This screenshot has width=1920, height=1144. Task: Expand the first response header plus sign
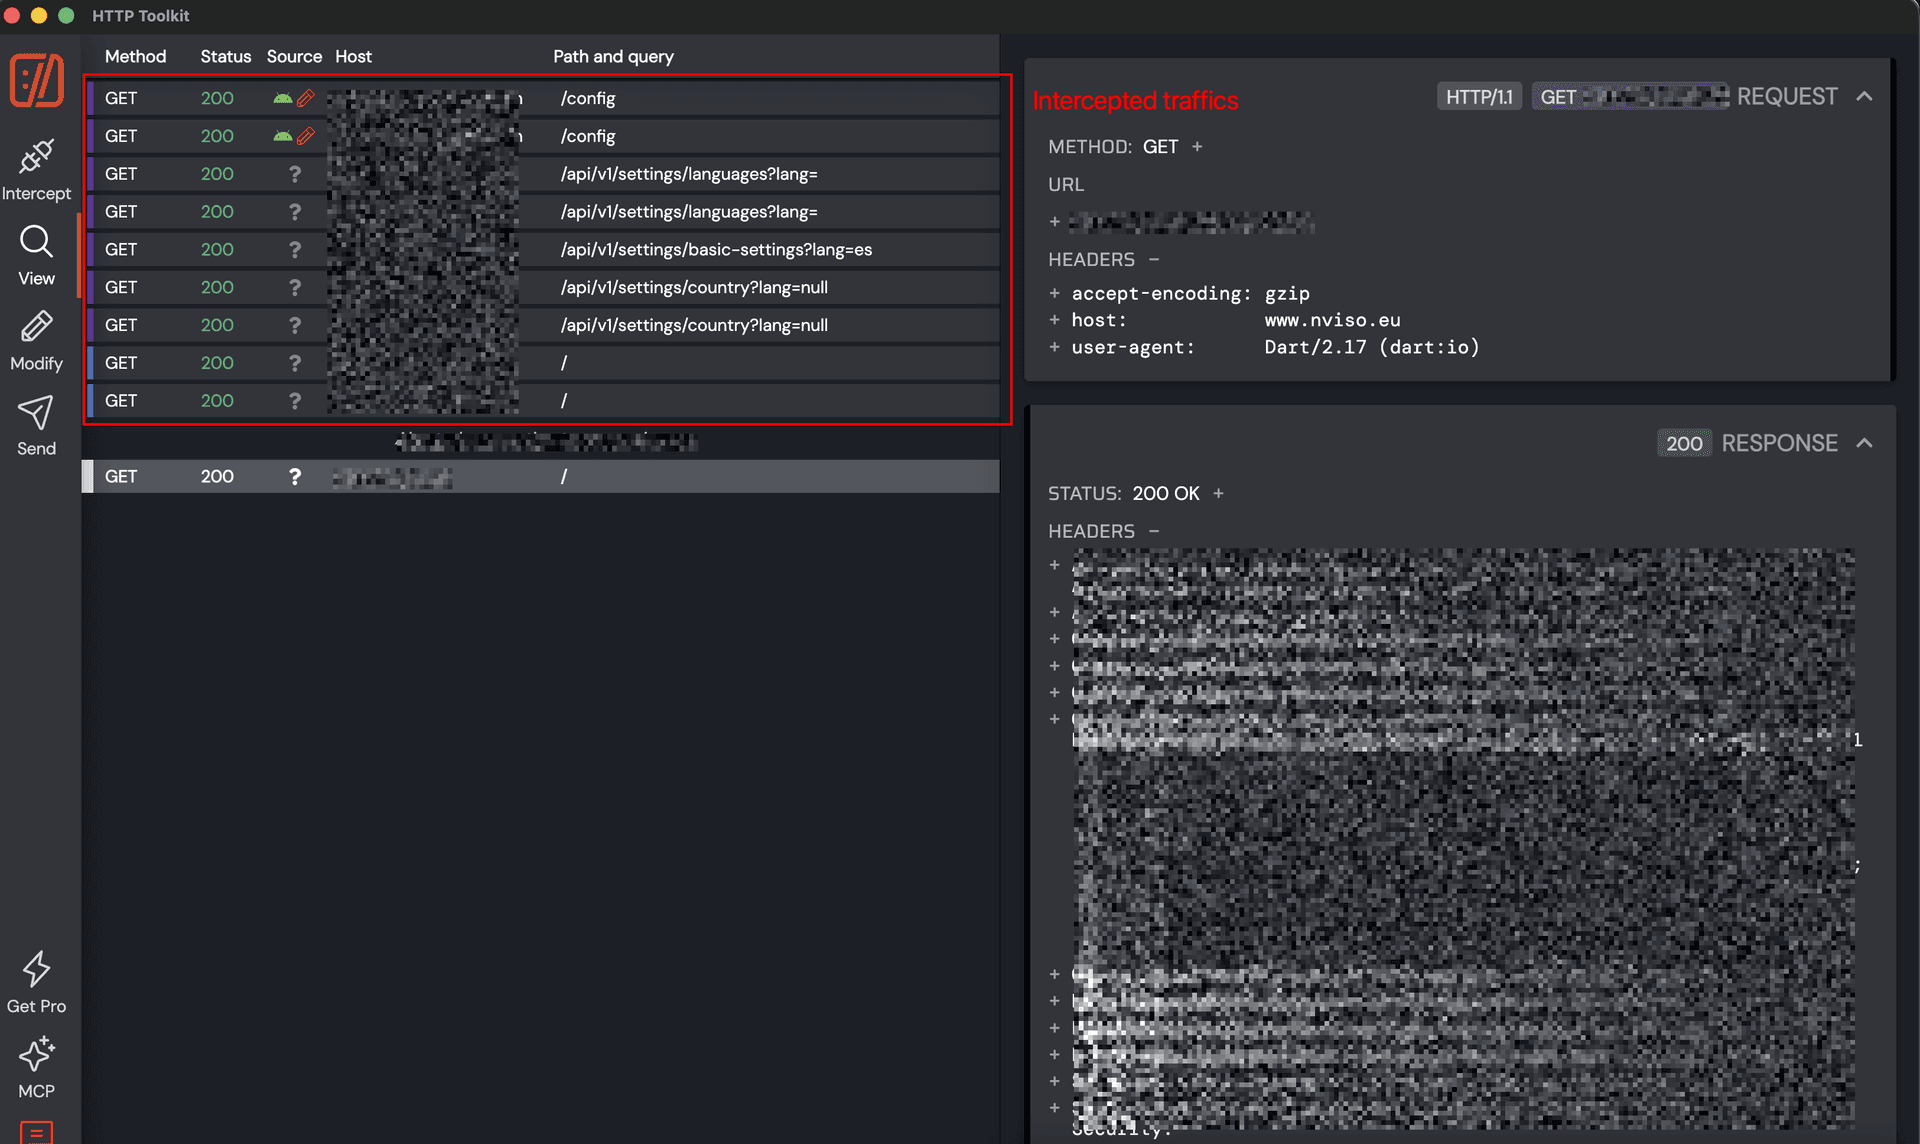tap(1054, 565)
